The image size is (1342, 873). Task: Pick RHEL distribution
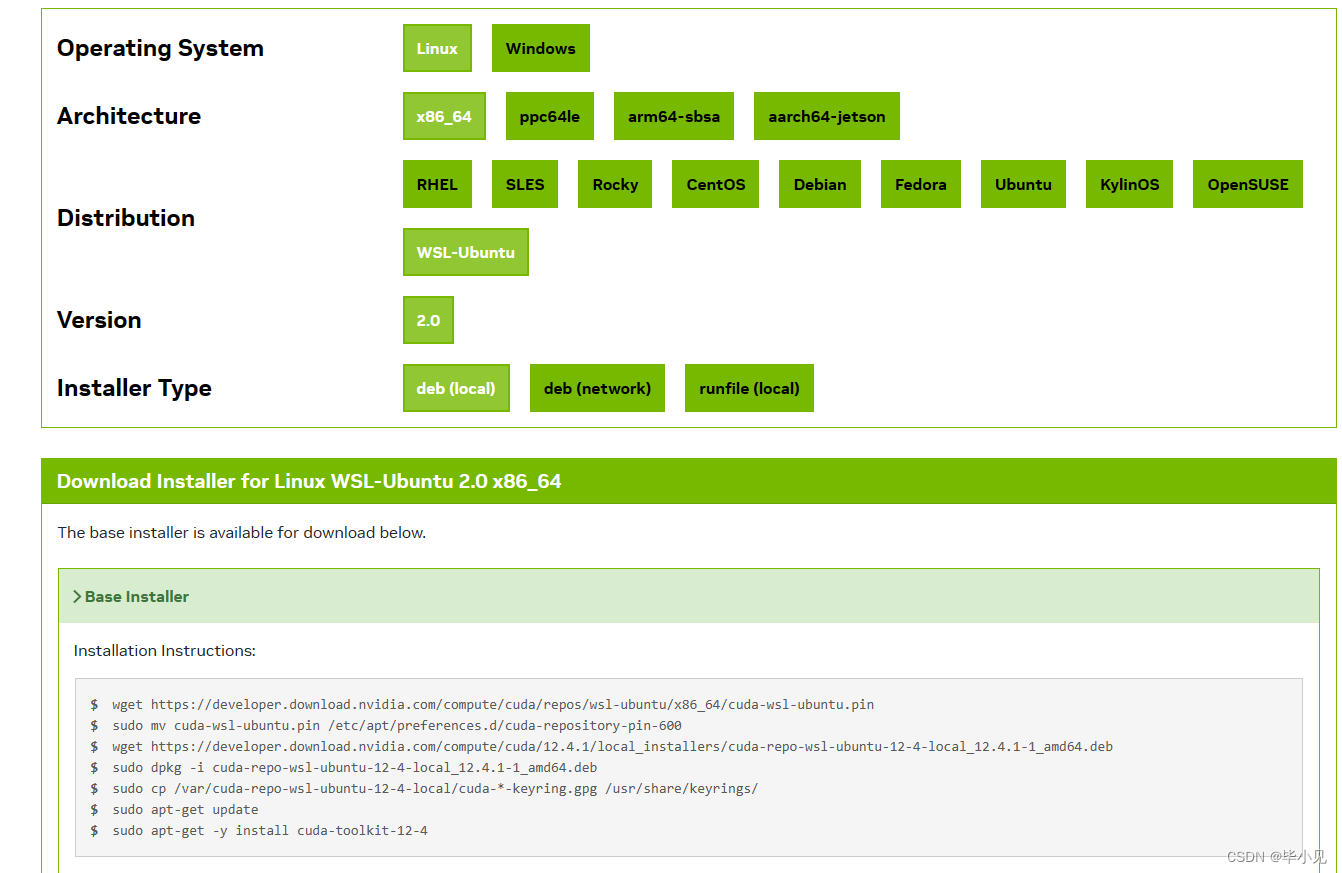coord(437,184)
